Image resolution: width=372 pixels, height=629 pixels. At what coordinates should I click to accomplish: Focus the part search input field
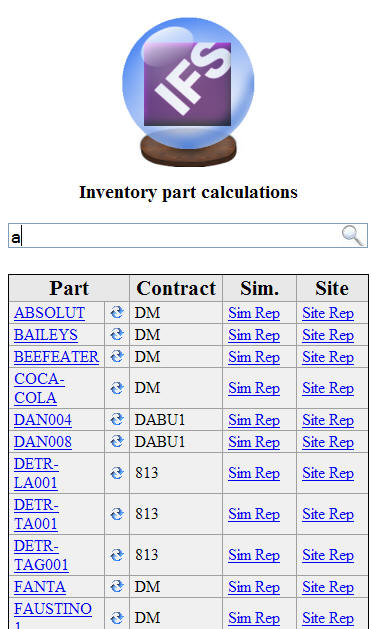point(188,235)
